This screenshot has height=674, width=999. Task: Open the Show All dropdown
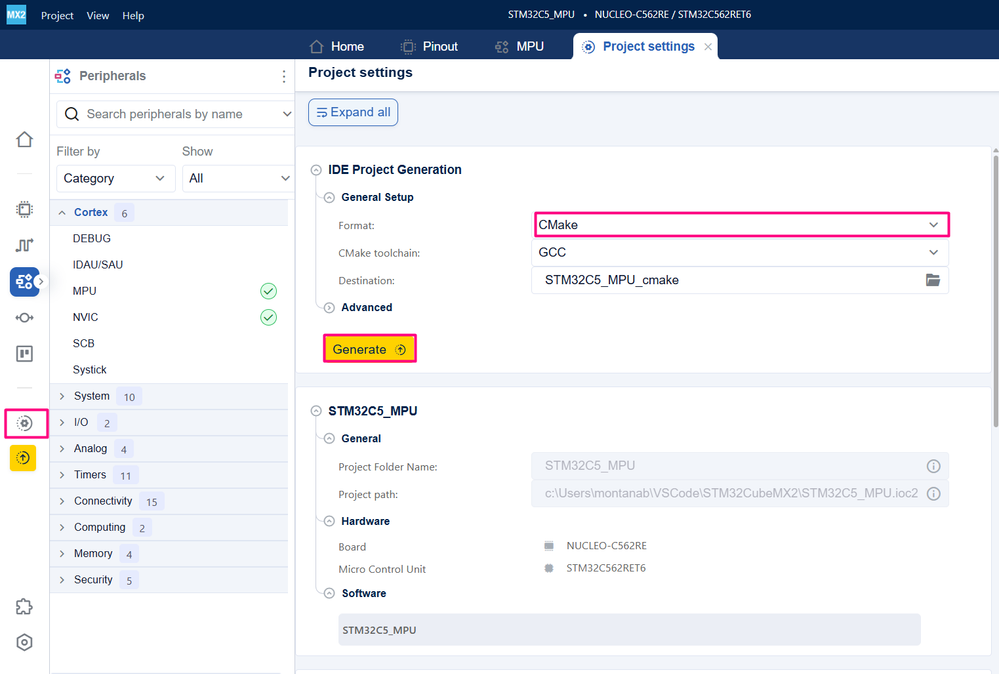238,178
